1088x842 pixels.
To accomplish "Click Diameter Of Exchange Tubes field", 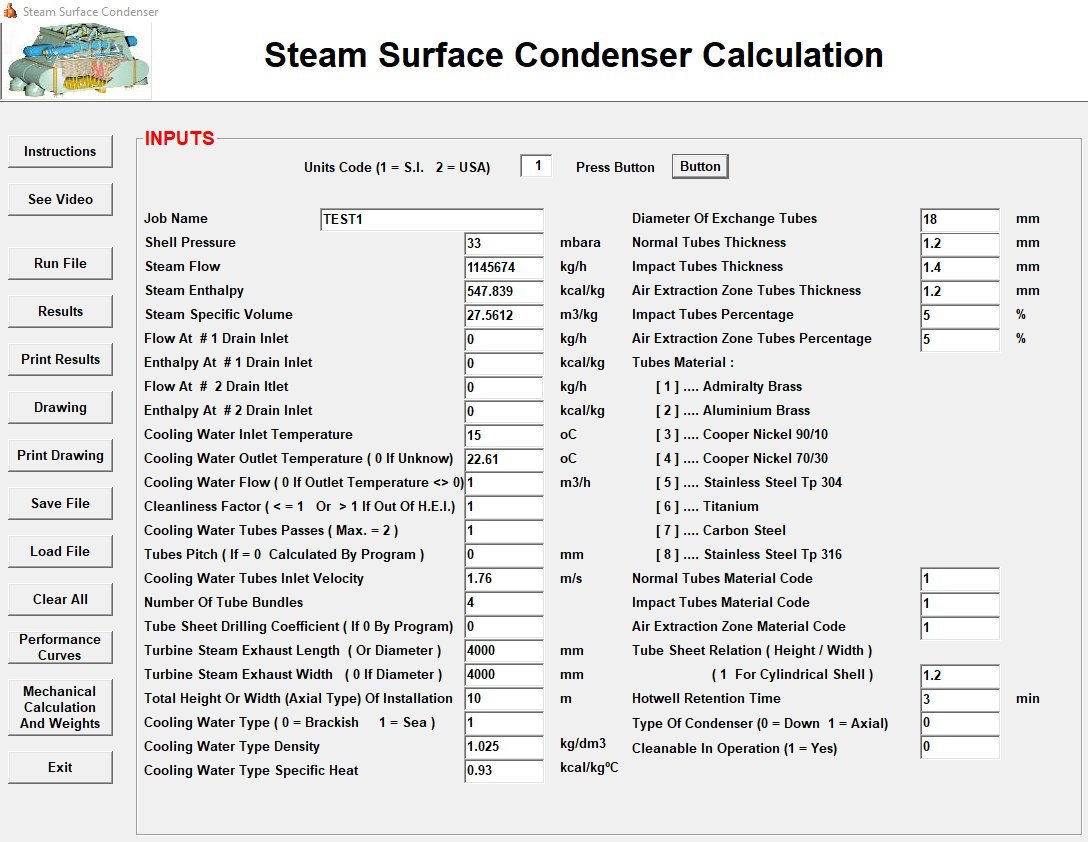I will 960,219.
